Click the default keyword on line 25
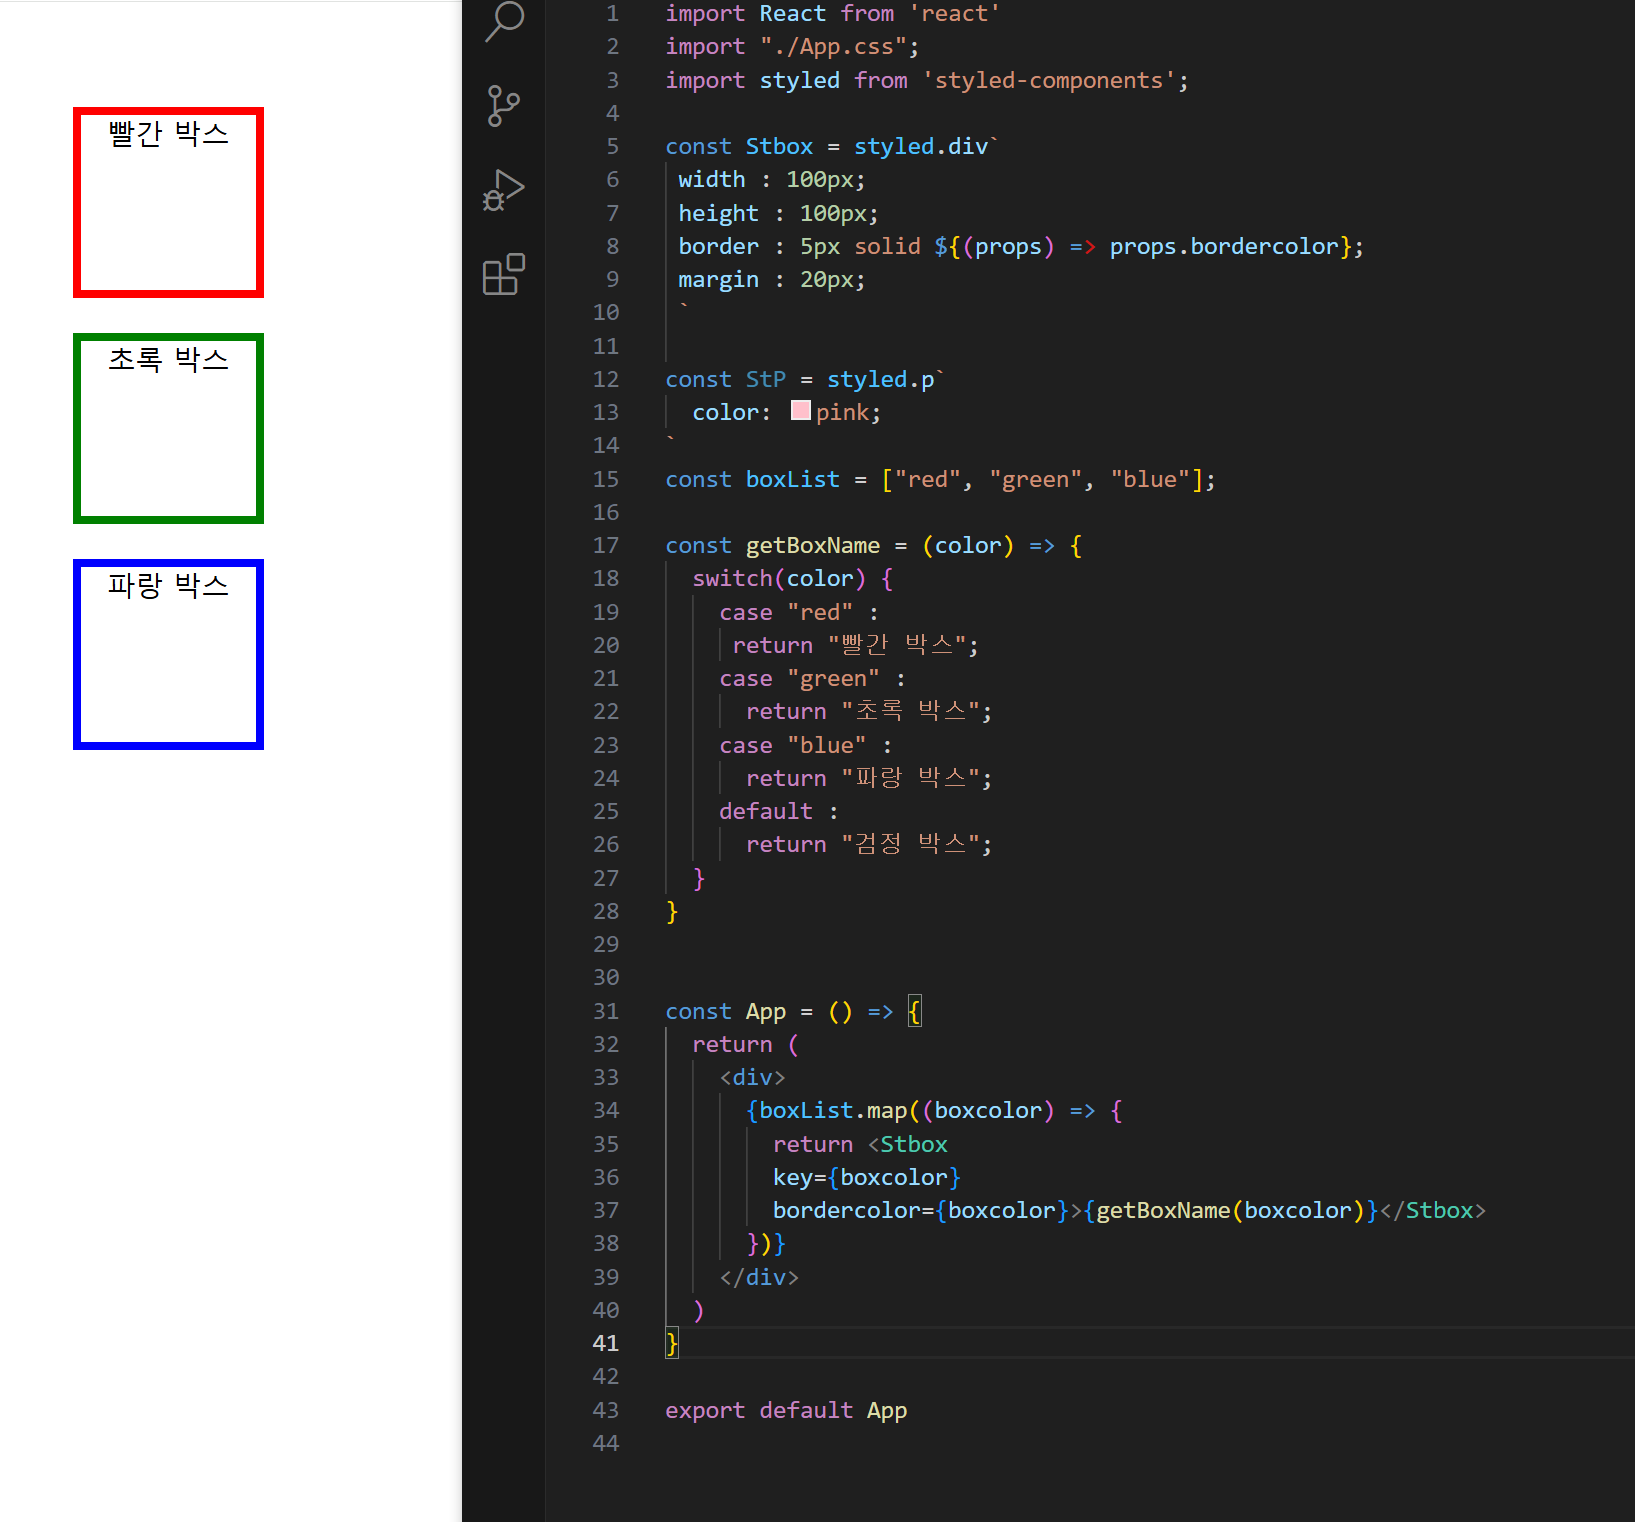Screen dimensions: 1635x1522 tap(765, 811)
